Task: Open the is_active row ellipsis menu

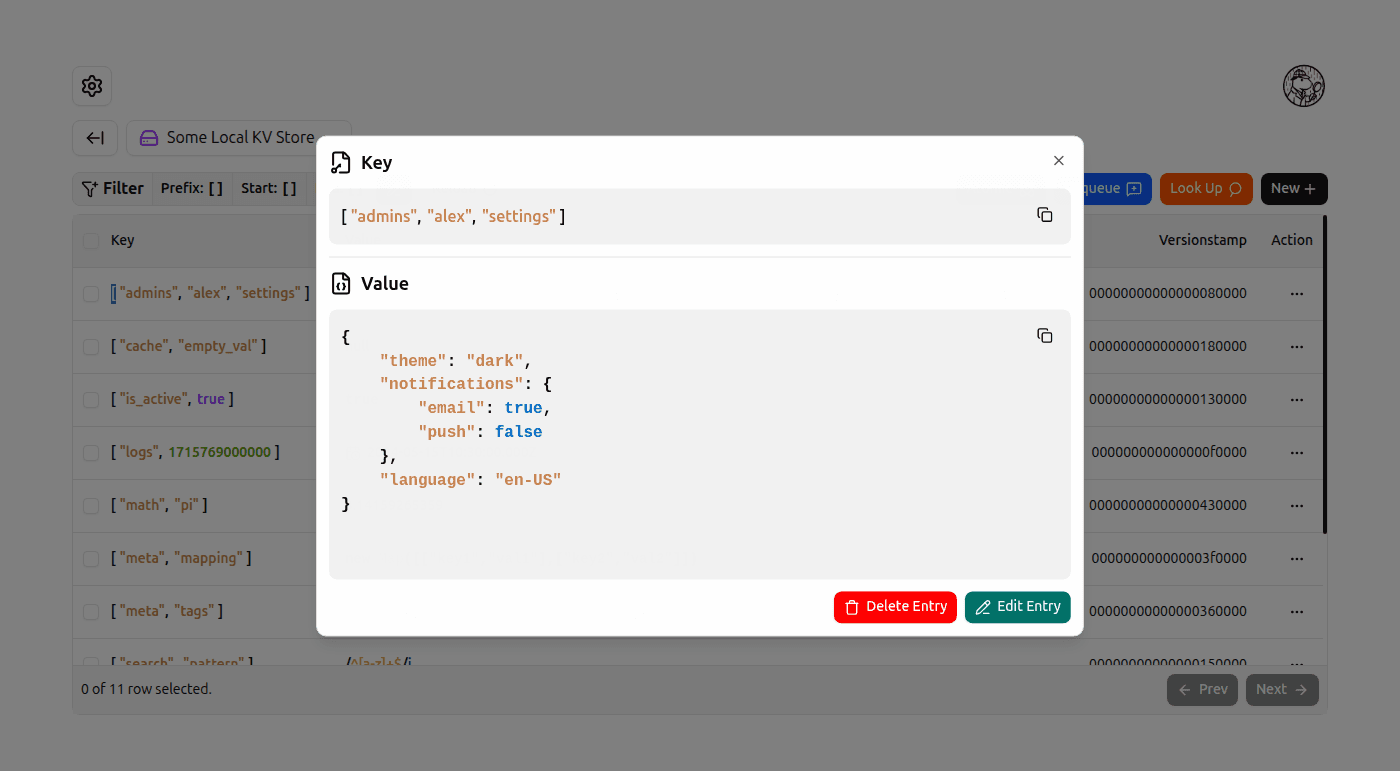Action: tap(1297, 399)
